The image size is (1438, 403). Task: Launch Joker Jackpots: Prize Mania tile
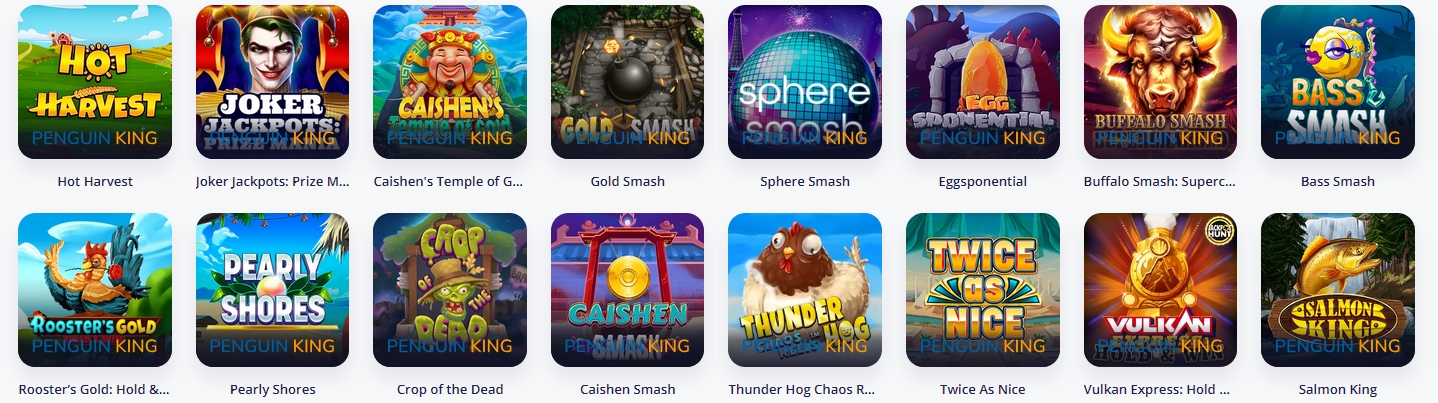pos(272,82)
